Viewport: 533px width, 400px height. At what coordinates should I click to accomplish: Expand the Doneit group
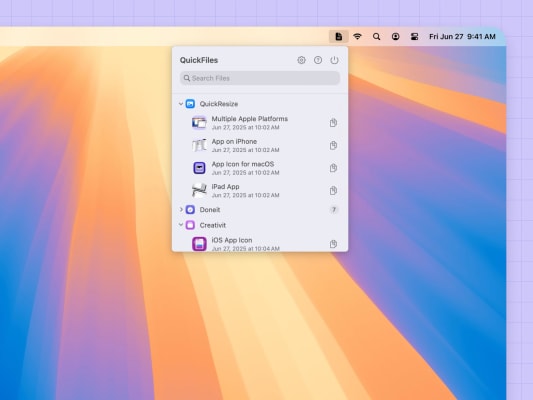[x=181, y=209]
